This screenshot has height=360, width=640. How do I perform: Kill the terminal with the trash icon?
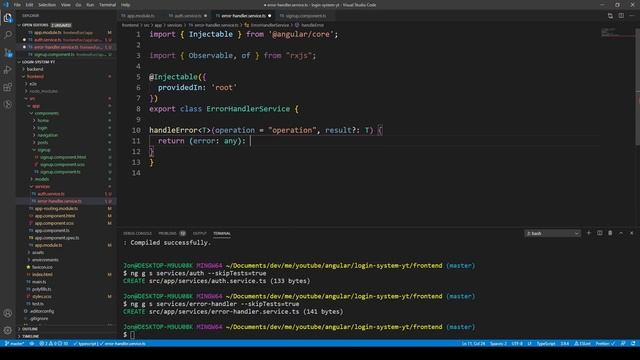610,233
